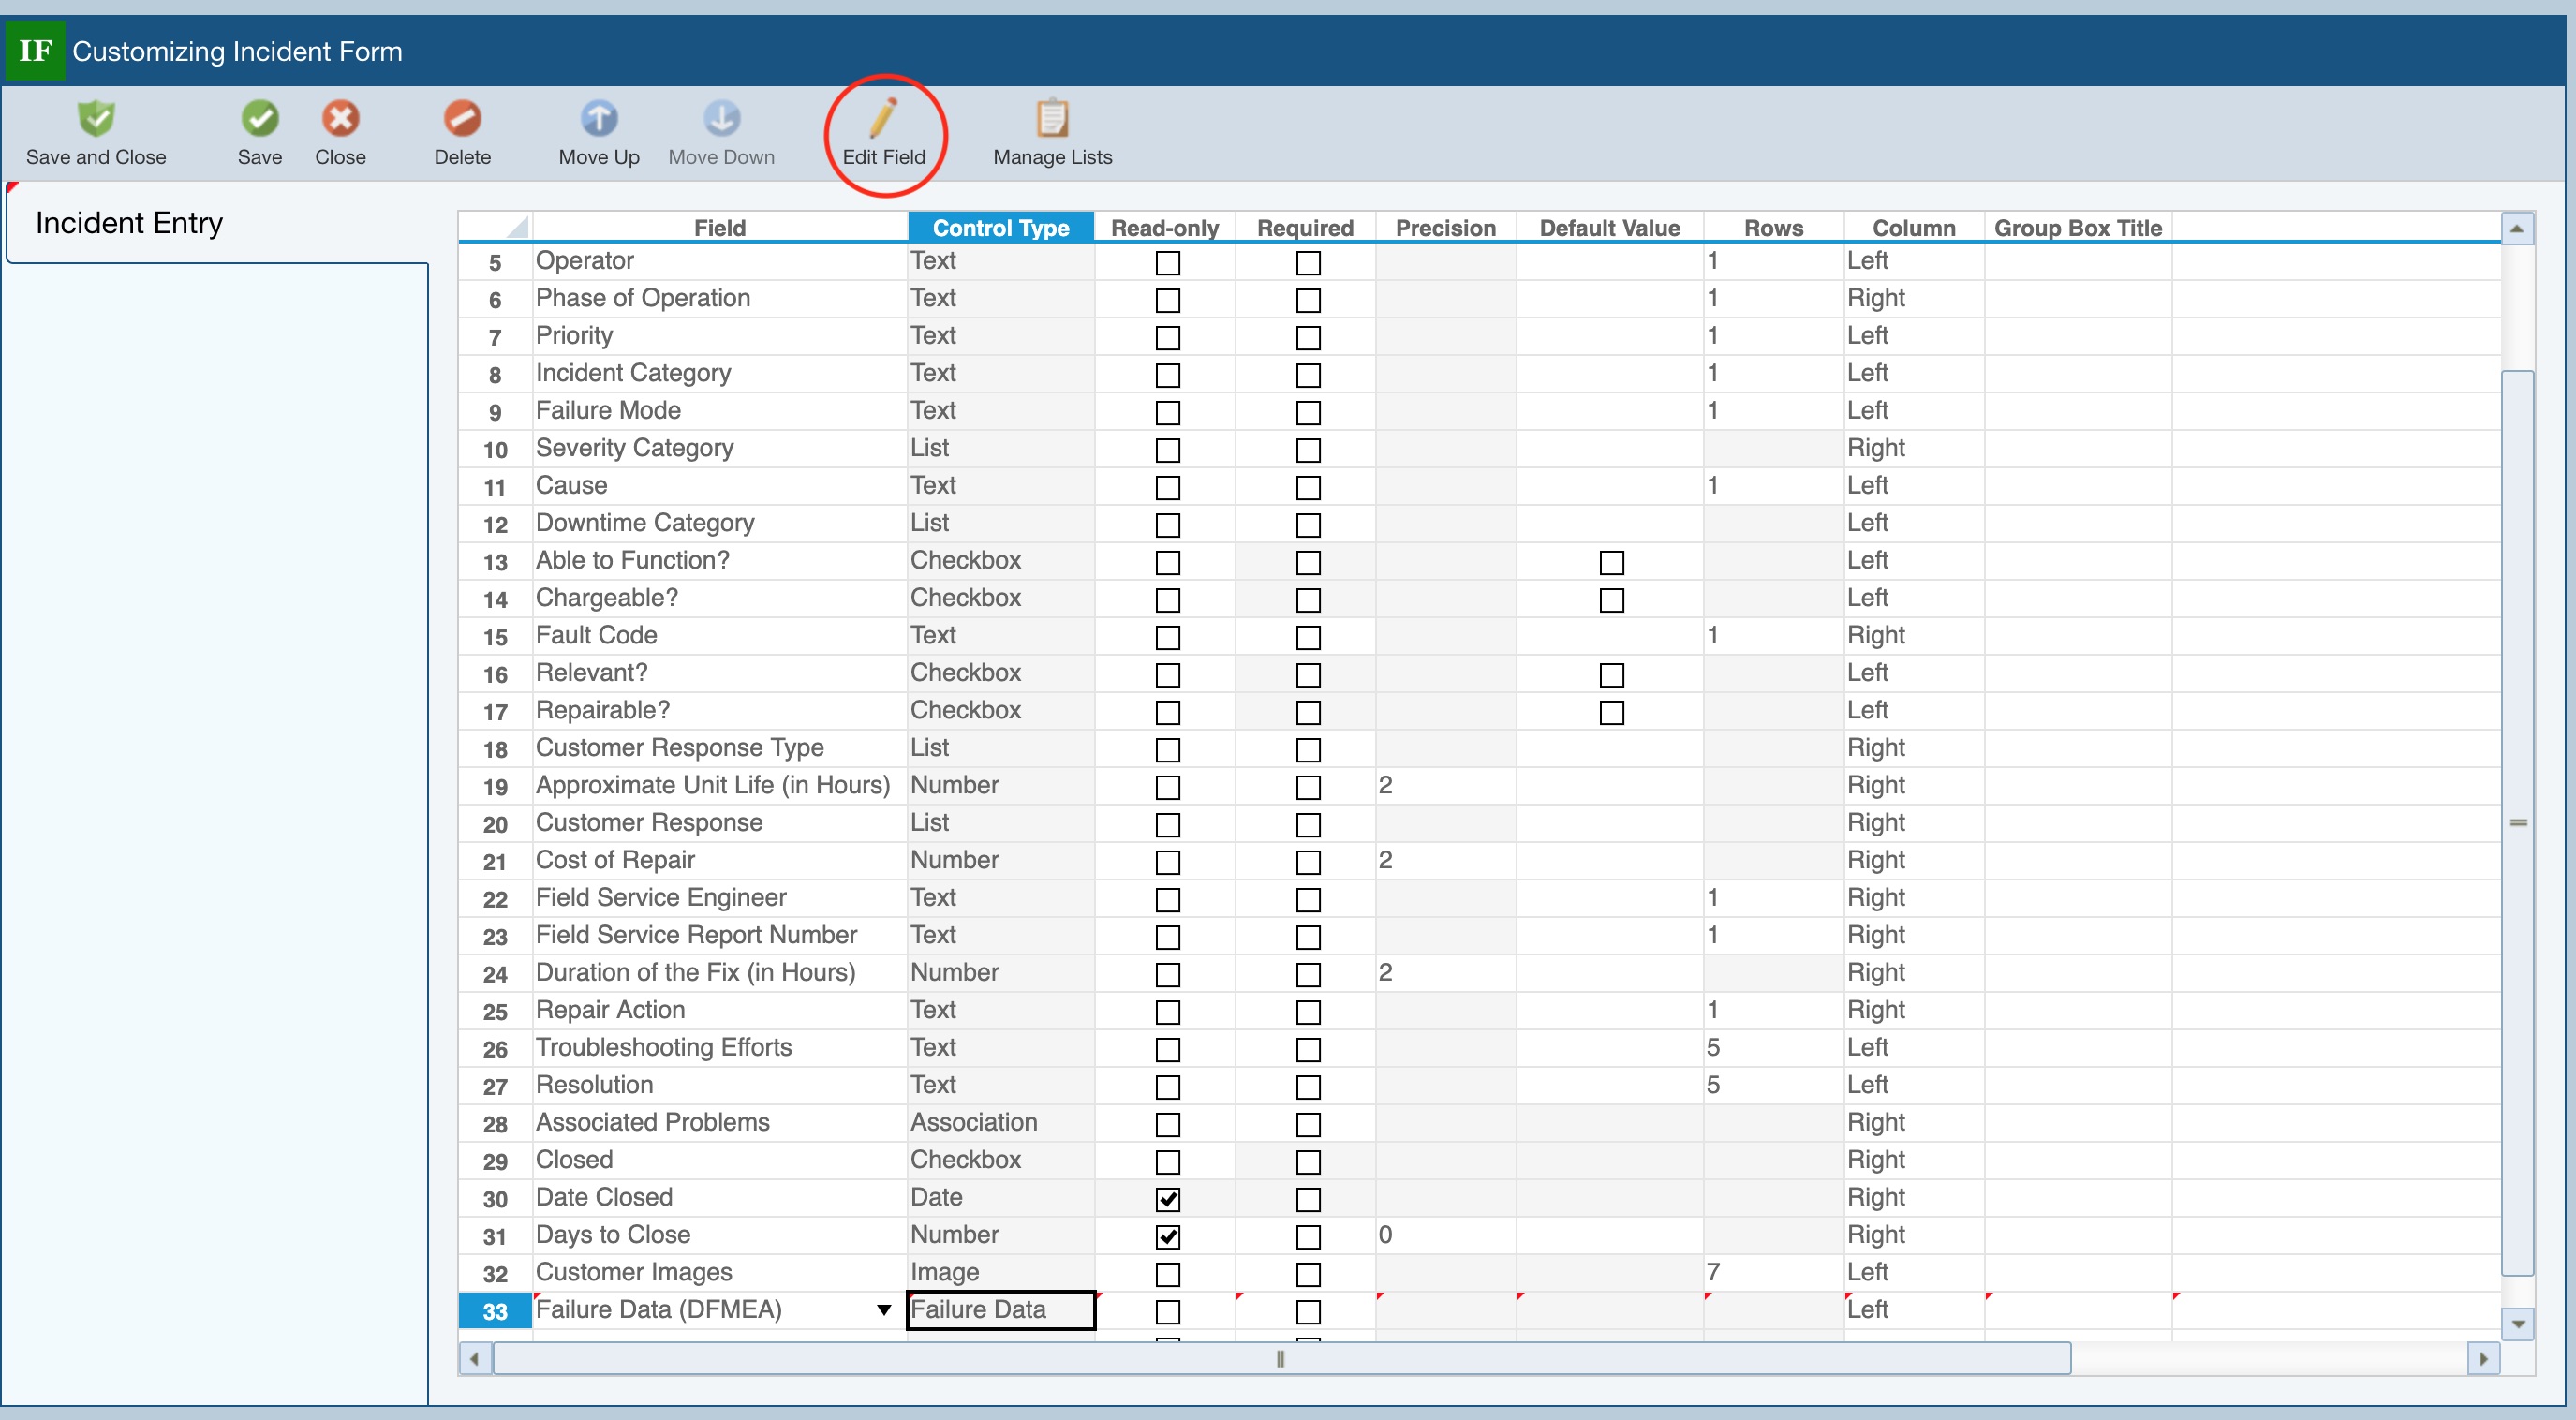2576x1420 pixels.
Task: Click the red Close X icon
Action: [x=340, y=119]
